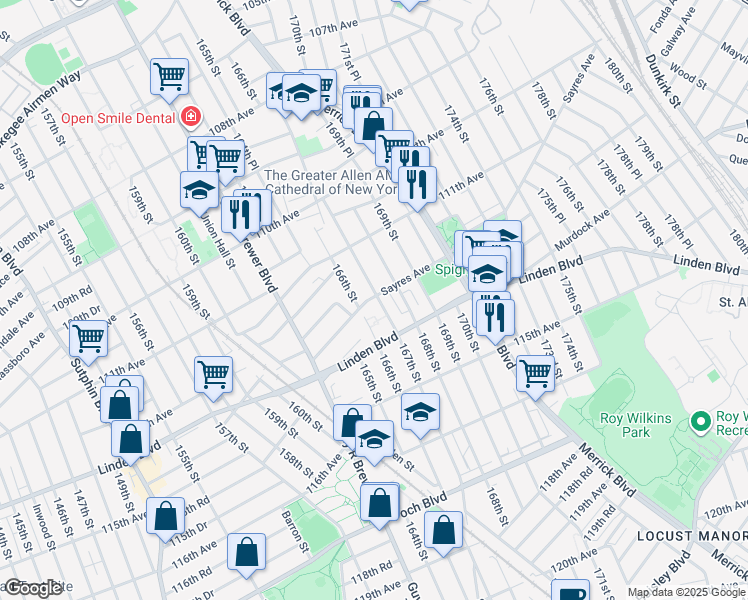Click the LOCUST MANOR neighborhood label

692,536
